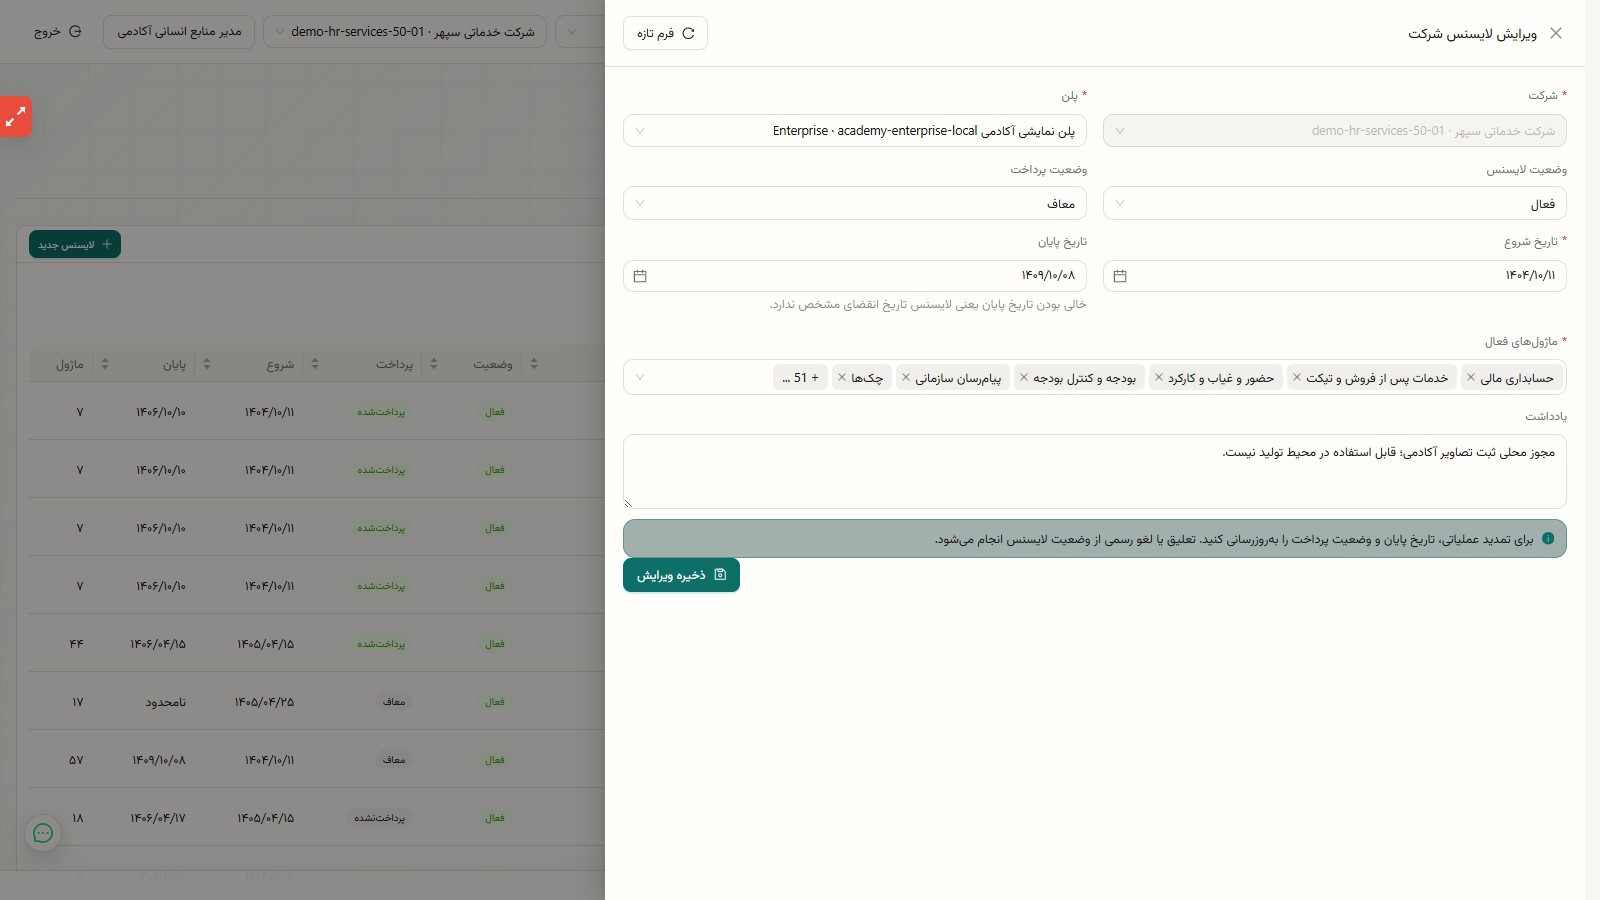
Task: Open the پلن plan dropdown
Action: coord(855,131)
